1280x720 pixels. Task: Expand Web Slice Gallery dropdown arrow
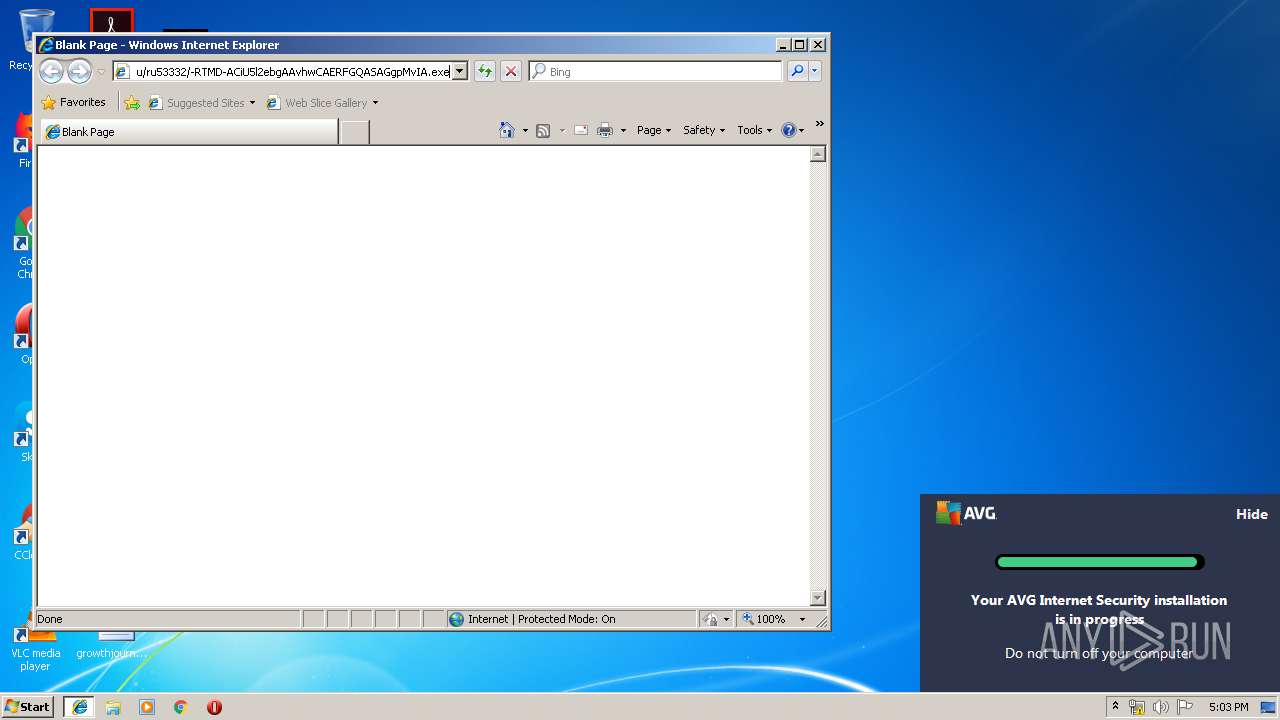[x=375, y=102]
